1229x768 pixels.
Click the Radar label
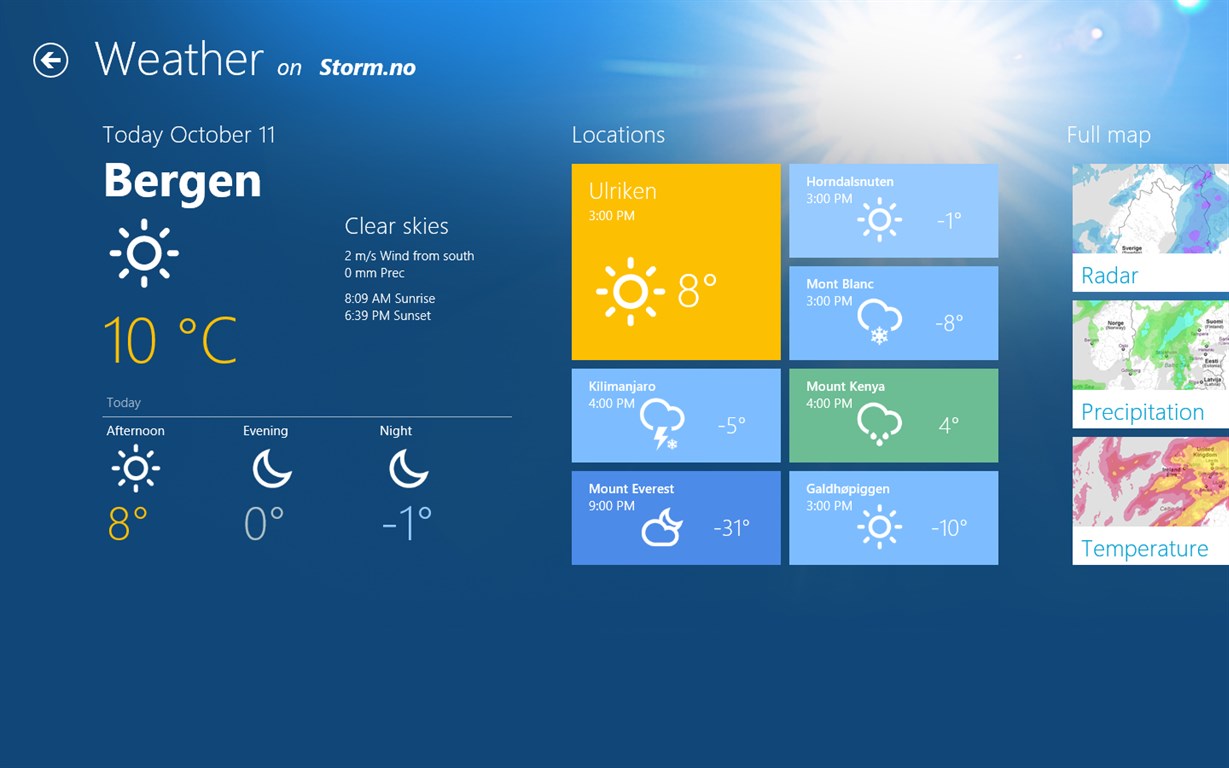[x=1109, y=275]
